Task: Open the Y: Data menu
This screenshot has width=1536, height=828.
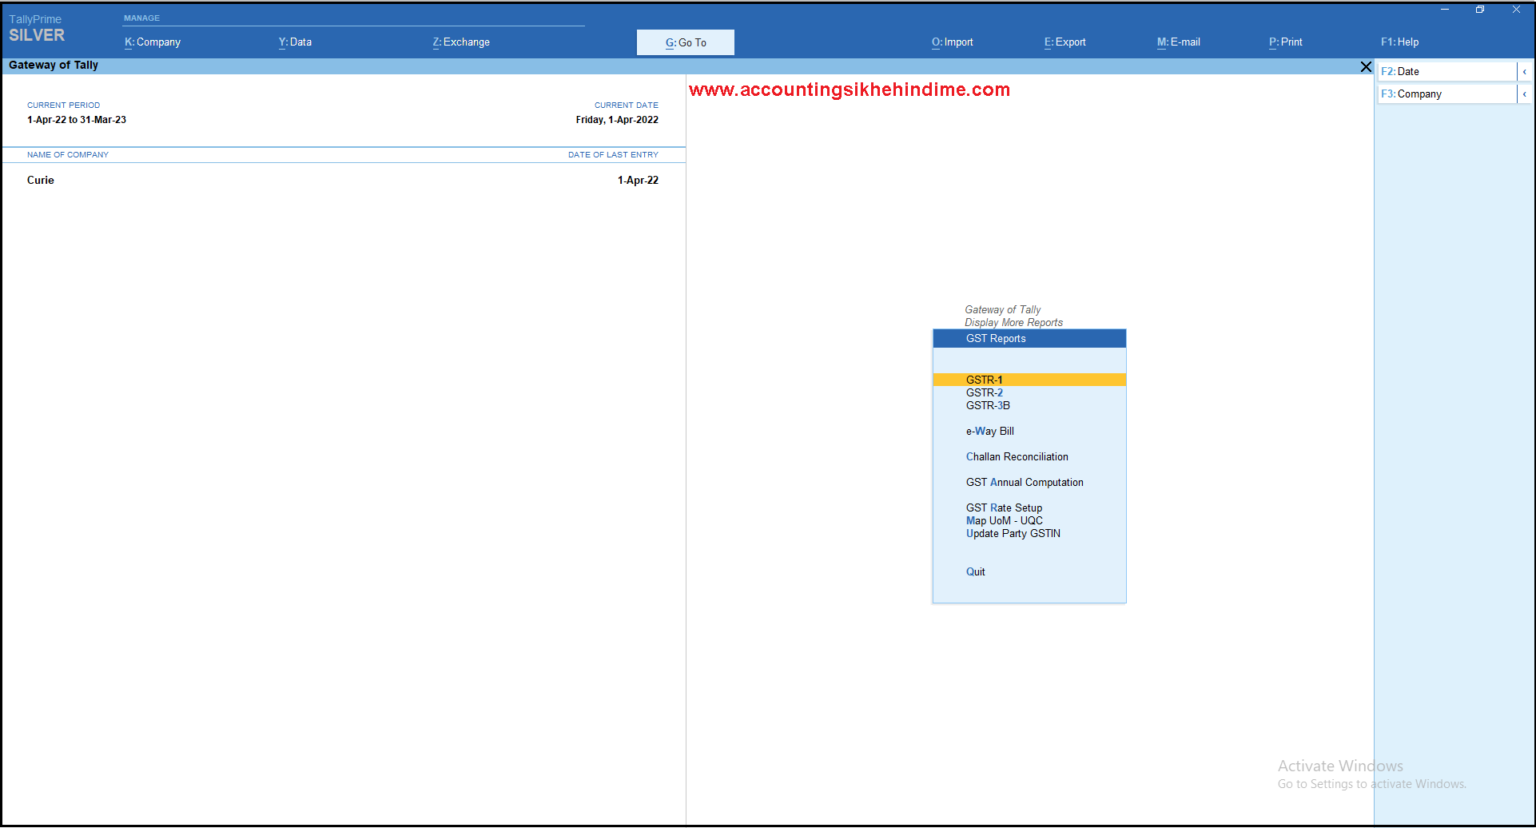Action: tap(295, 42)
